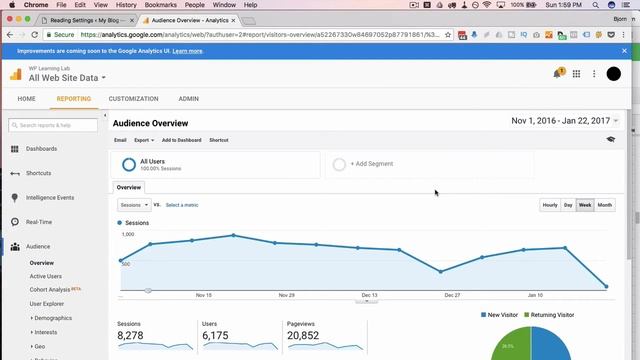Click the account profile avatar
Viewport: 640px width, 360px height.
(x=613, y=74)
